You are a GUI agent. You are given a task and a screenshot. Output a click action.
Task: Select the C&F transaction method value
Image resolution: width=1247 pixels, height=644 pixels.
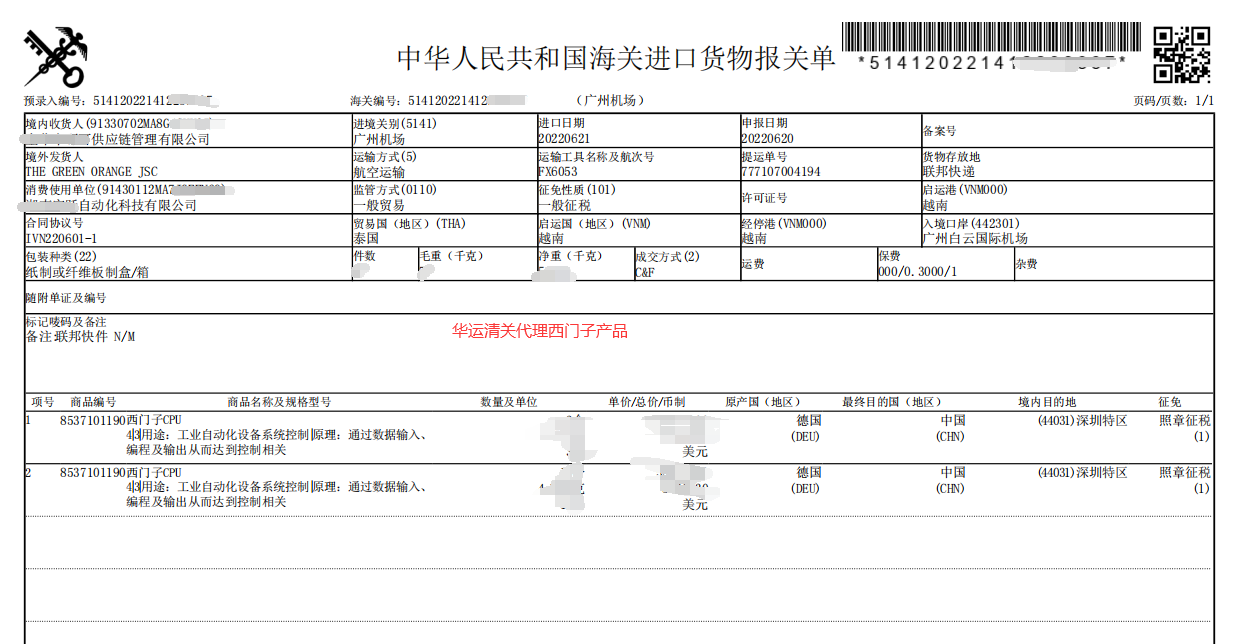pos(645,272)
